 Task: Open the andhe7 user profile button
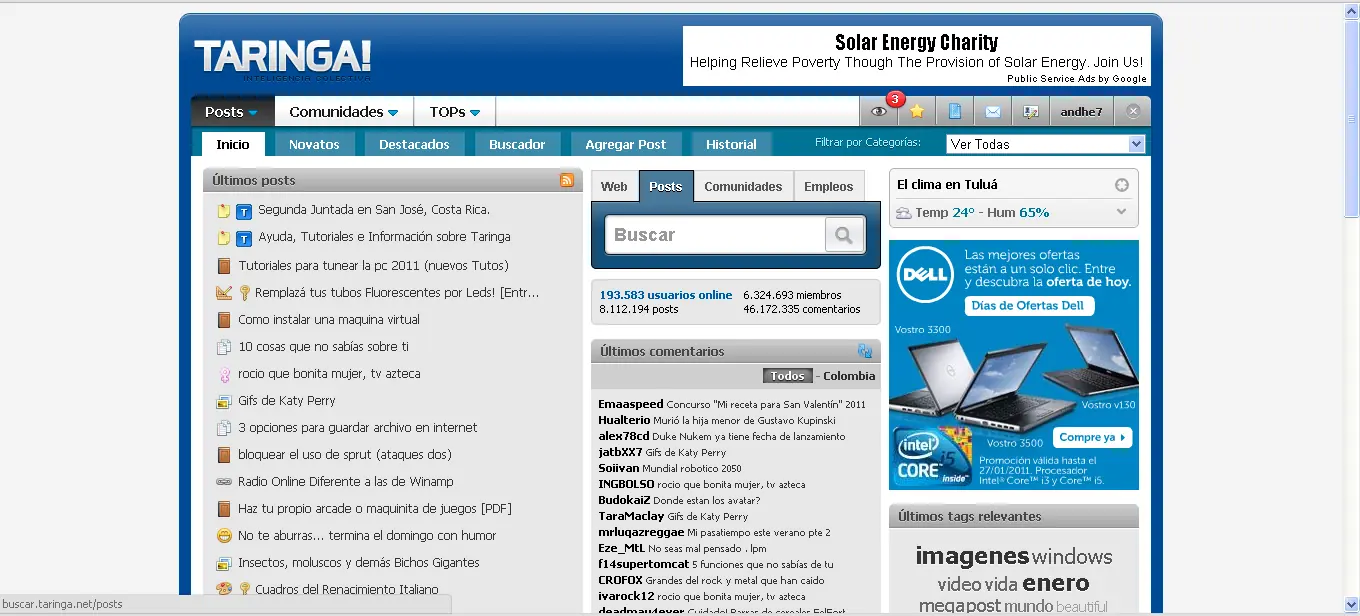1081,112
